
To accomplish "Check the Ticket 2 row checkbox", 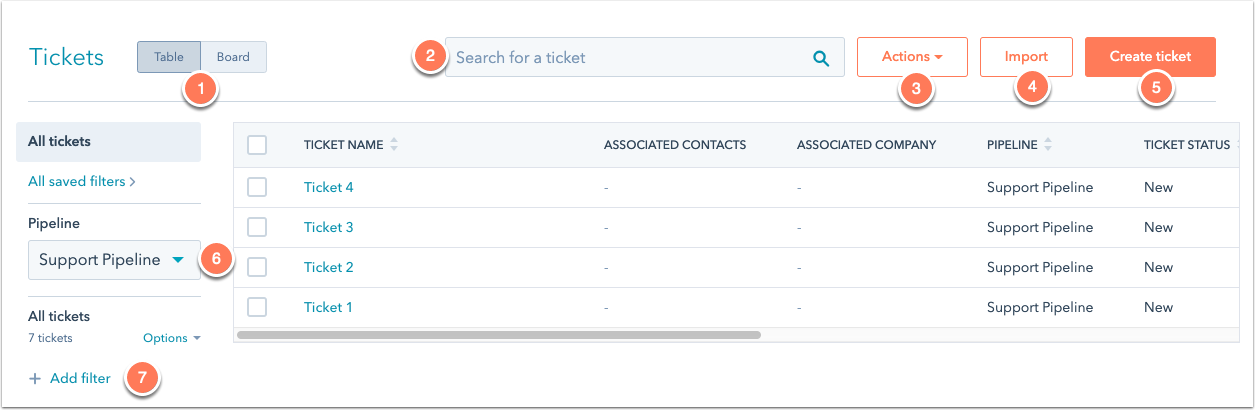I will 257,267.
